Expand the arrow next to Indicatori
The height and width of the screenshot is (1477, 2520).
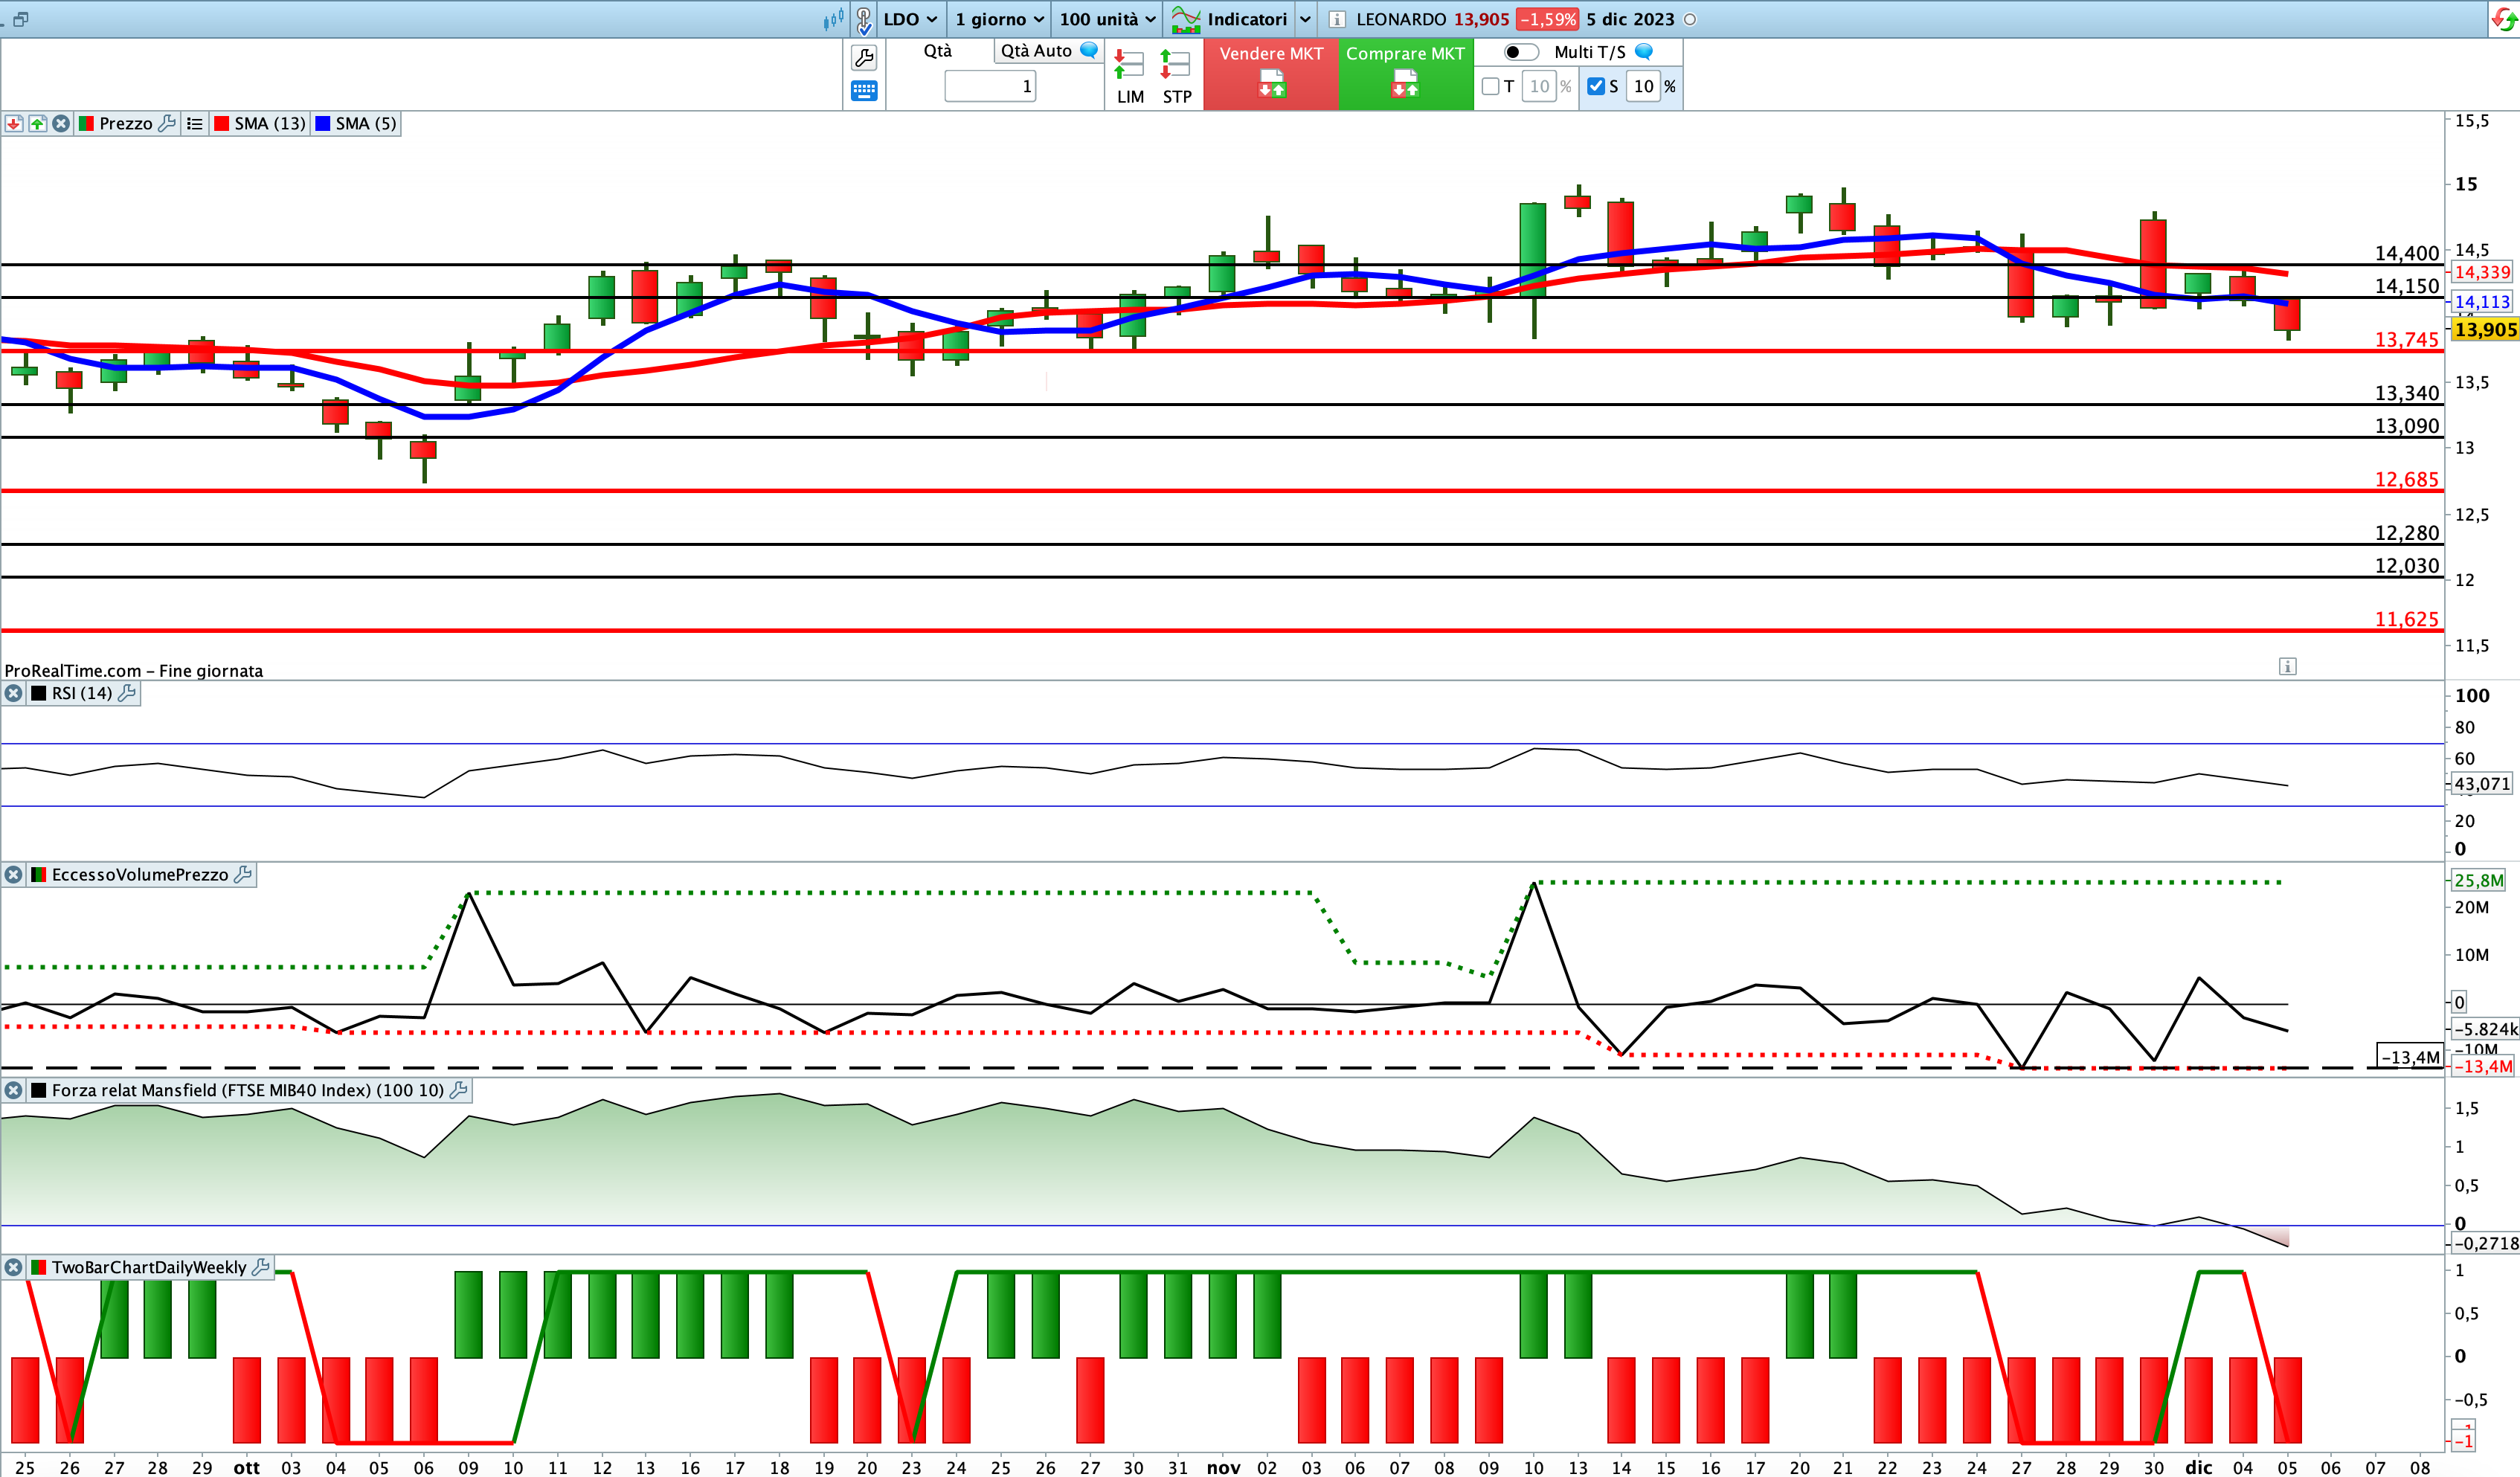click(1305, 19)
